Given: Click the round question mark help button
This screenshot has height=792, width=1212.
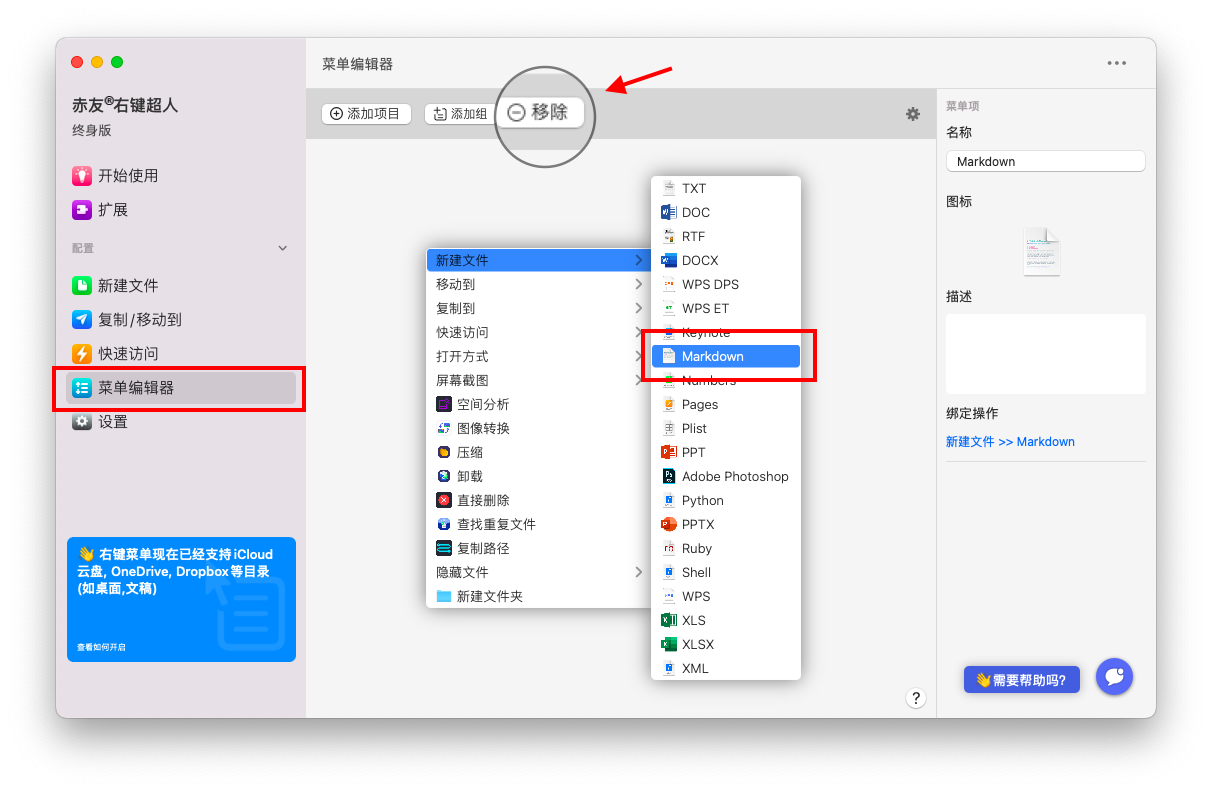Looking at the screenshot, I should coord(916,698).
